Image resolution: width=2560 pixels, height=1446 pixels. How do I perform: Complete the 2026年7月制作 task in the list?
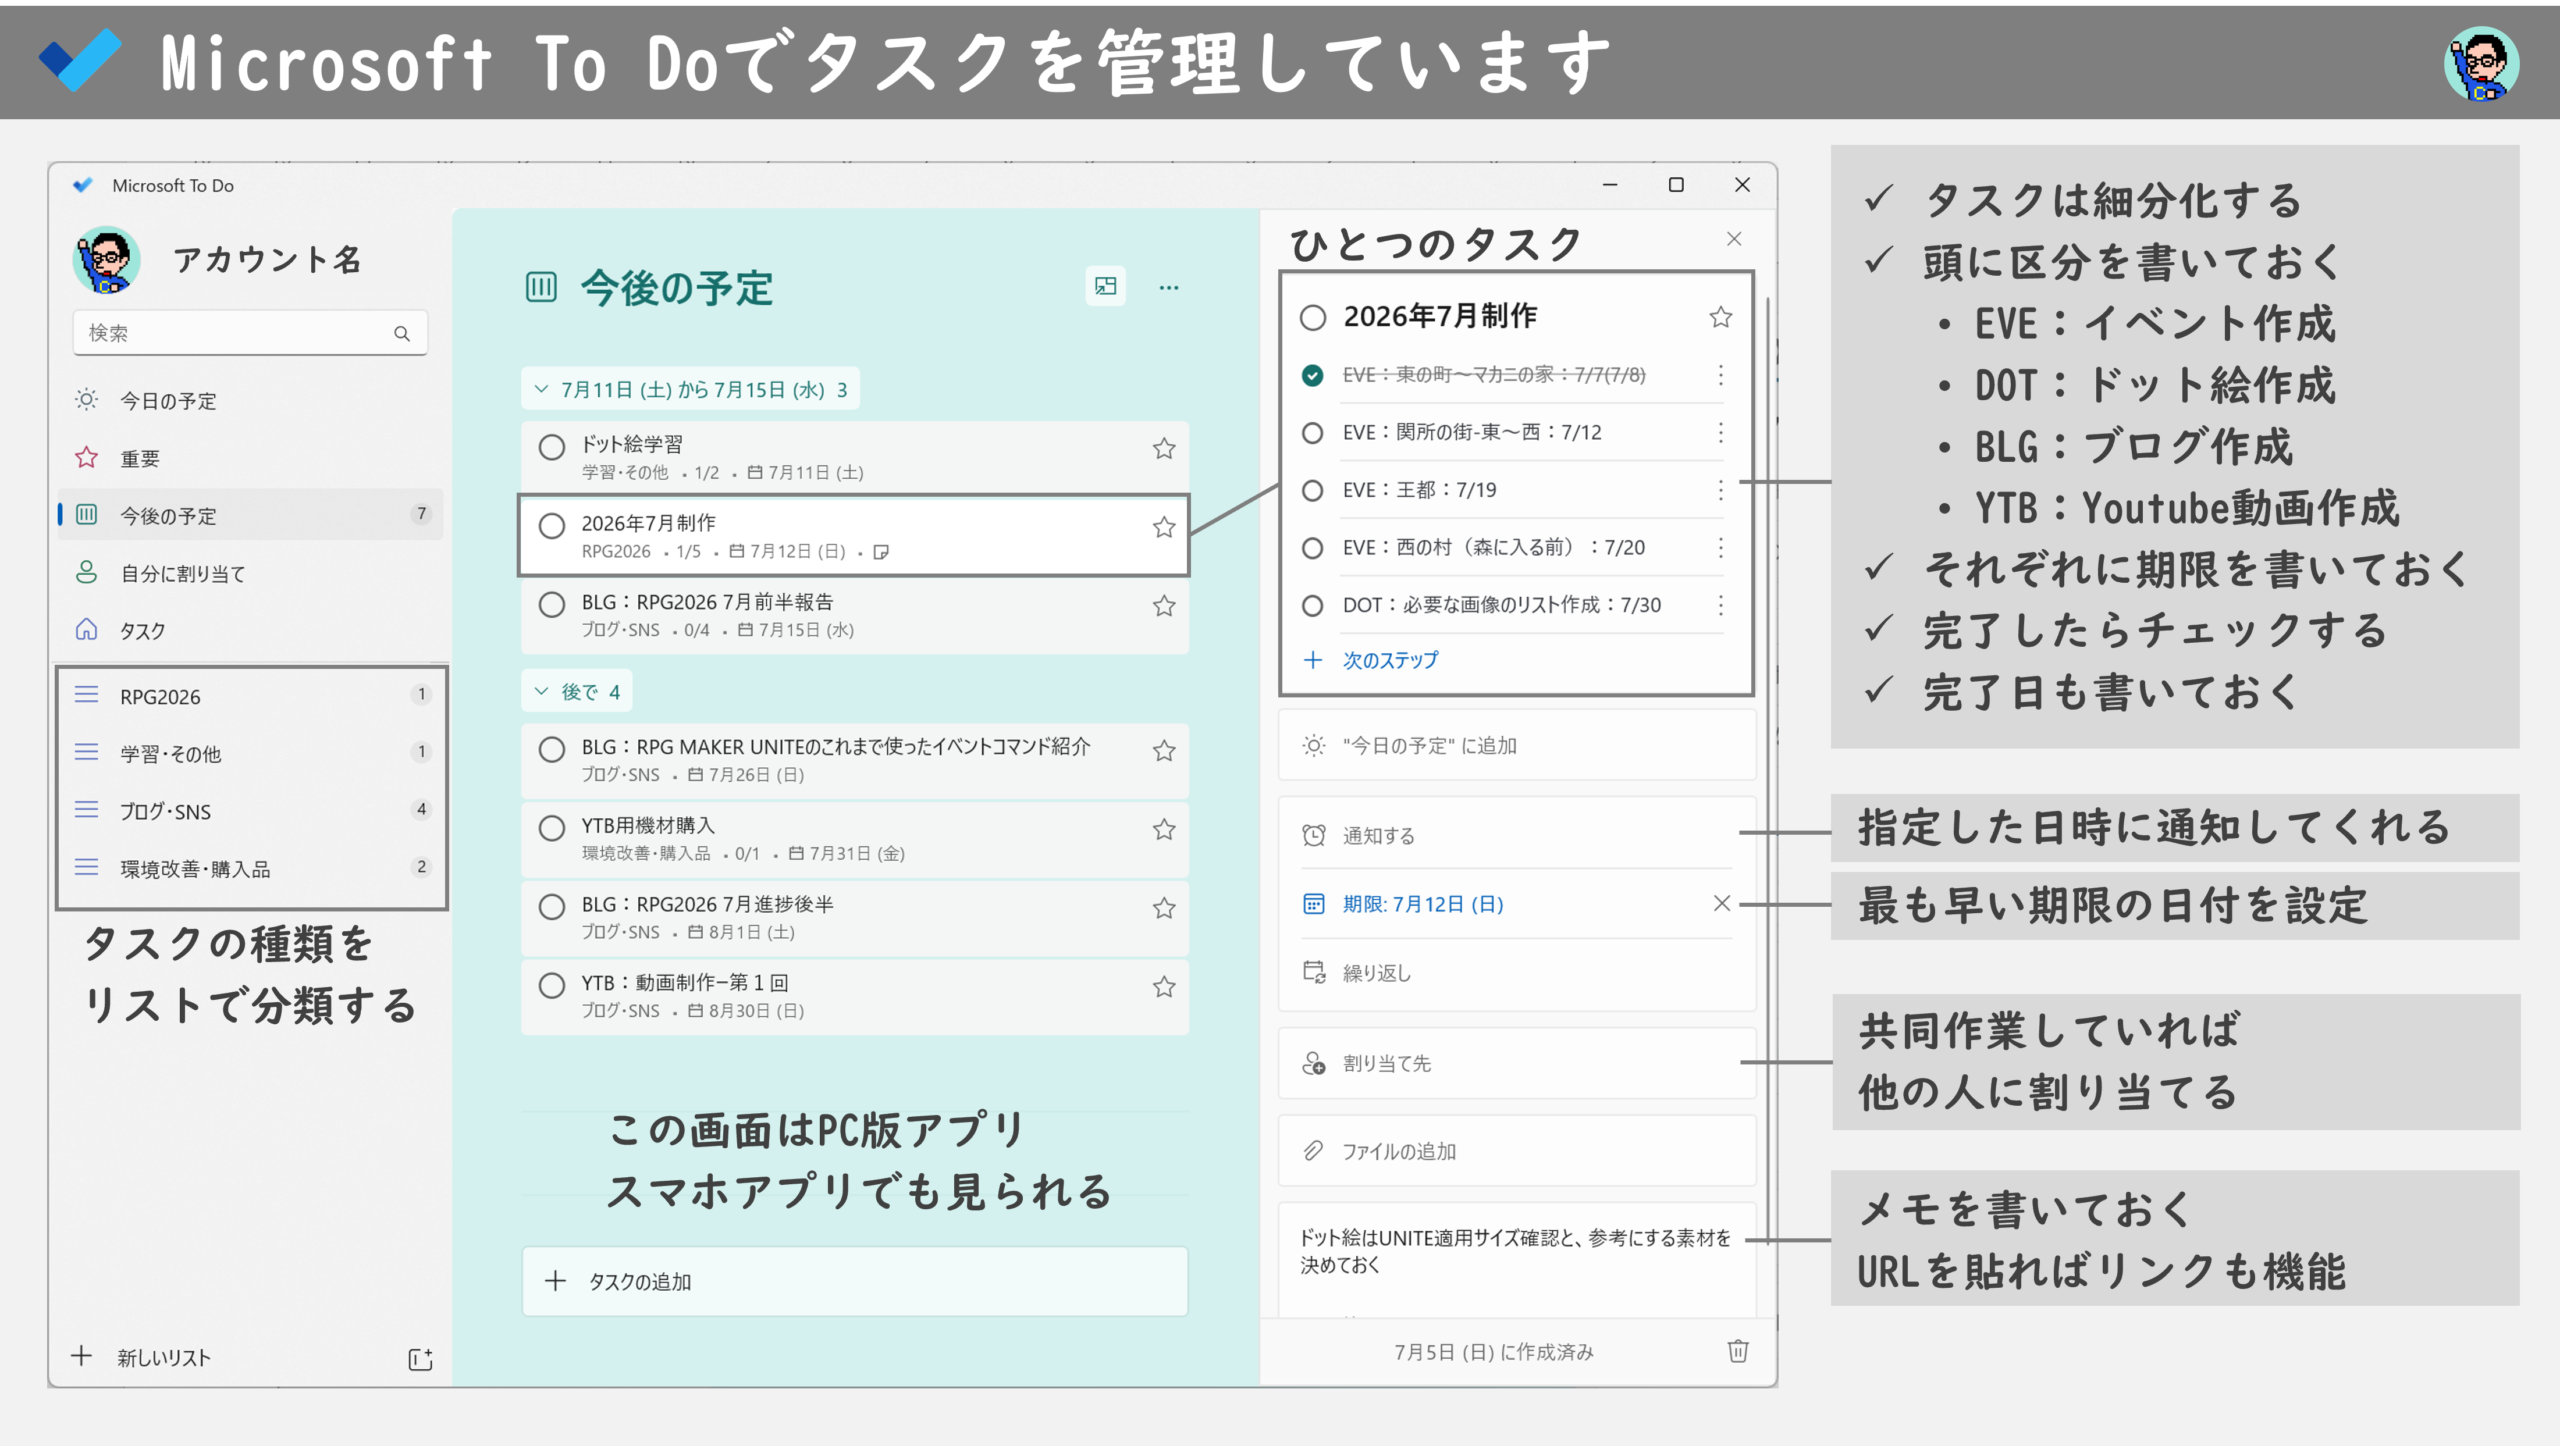(x=551, y=526)
